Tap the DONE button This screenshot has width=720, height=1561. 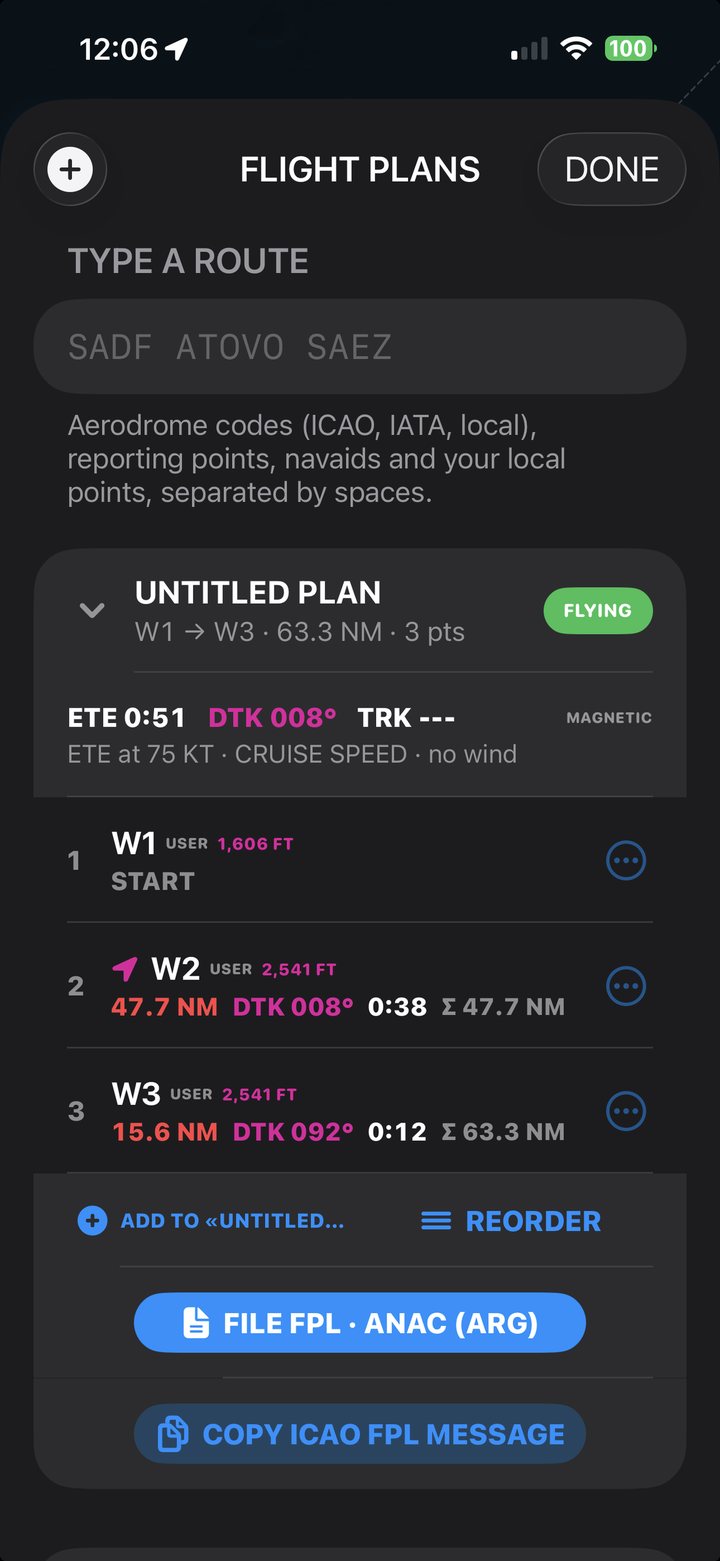pyautogui.click(x=612, y=169)
